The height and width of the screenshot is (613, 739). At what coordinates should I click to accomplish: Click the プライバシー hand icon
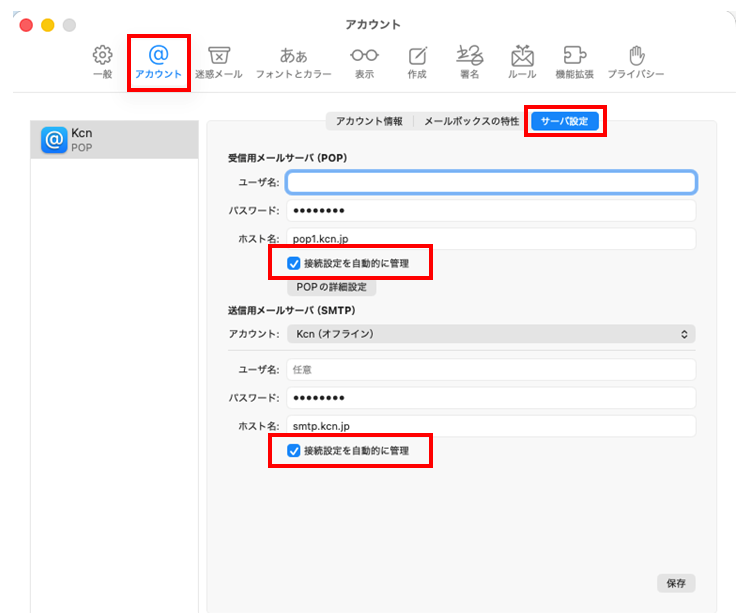[636, 62]
